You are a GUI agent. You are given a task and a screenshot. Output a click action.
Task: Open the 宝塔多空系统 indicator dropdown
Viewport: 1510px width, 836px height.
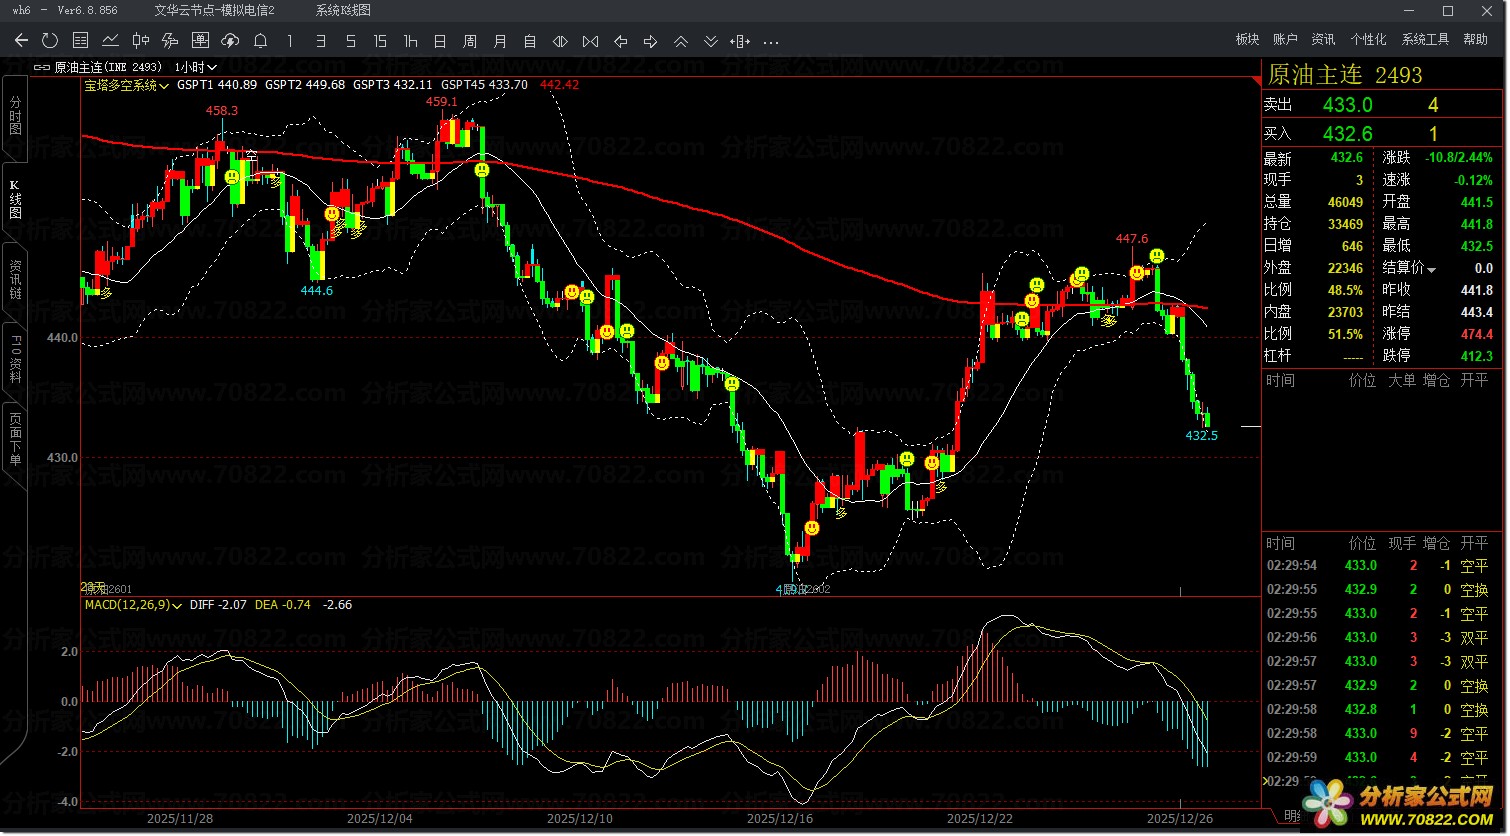pyautogui.click(x=127, y=85)
